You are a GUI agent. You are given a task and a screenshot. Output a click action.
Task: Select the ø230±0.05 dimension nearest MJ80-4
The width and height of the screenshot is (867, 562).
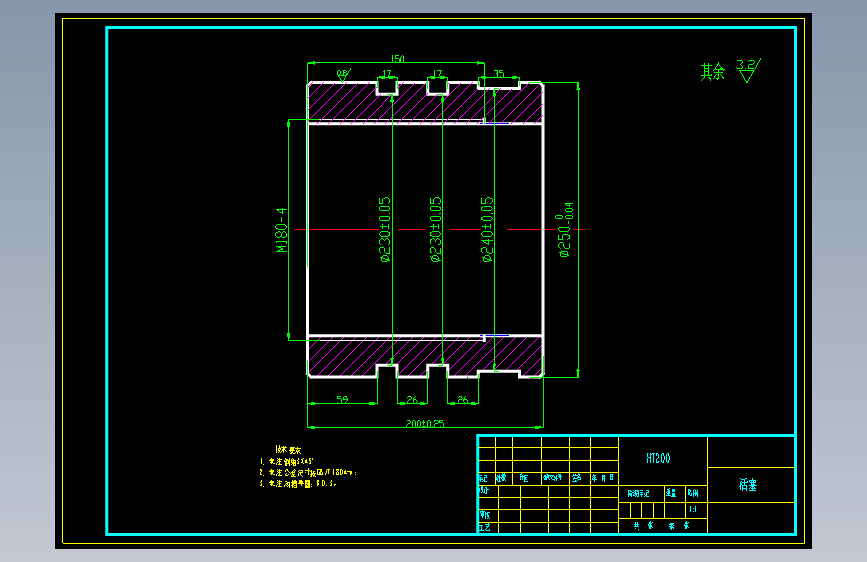pyautogui.click(x=385, y=229)
